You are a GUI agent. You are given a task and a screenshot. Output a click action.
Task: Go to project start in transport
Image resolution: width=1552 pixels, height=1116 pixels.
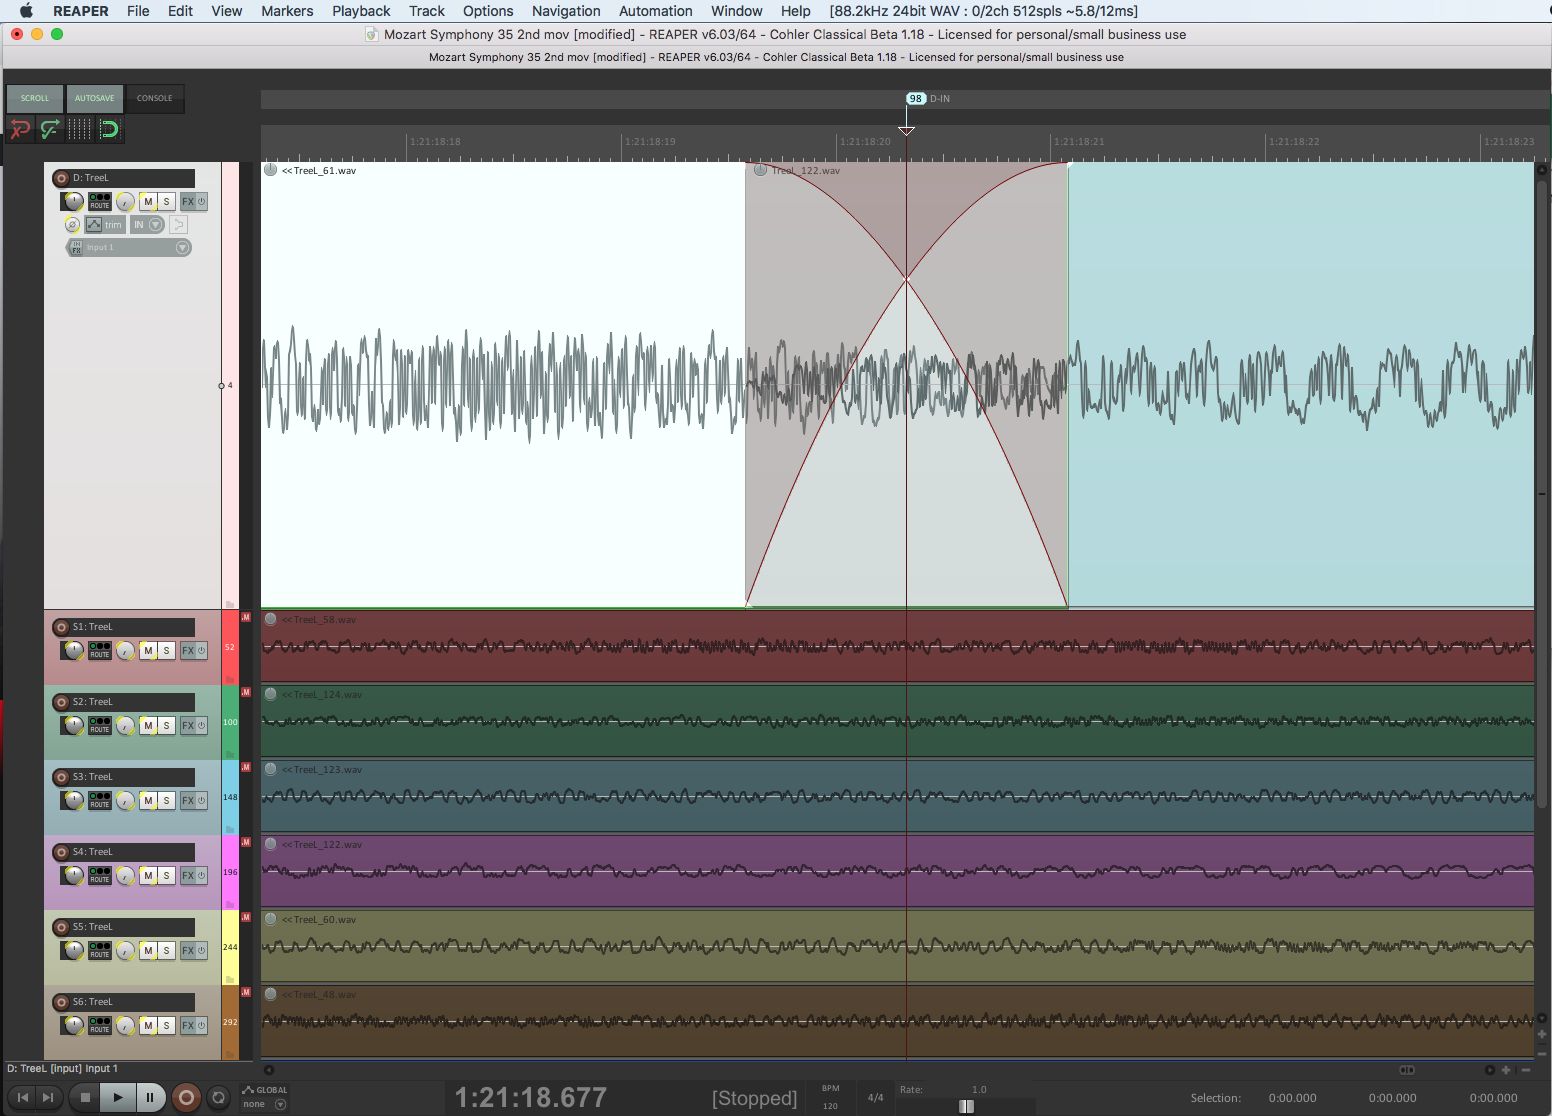point(22,1097)
